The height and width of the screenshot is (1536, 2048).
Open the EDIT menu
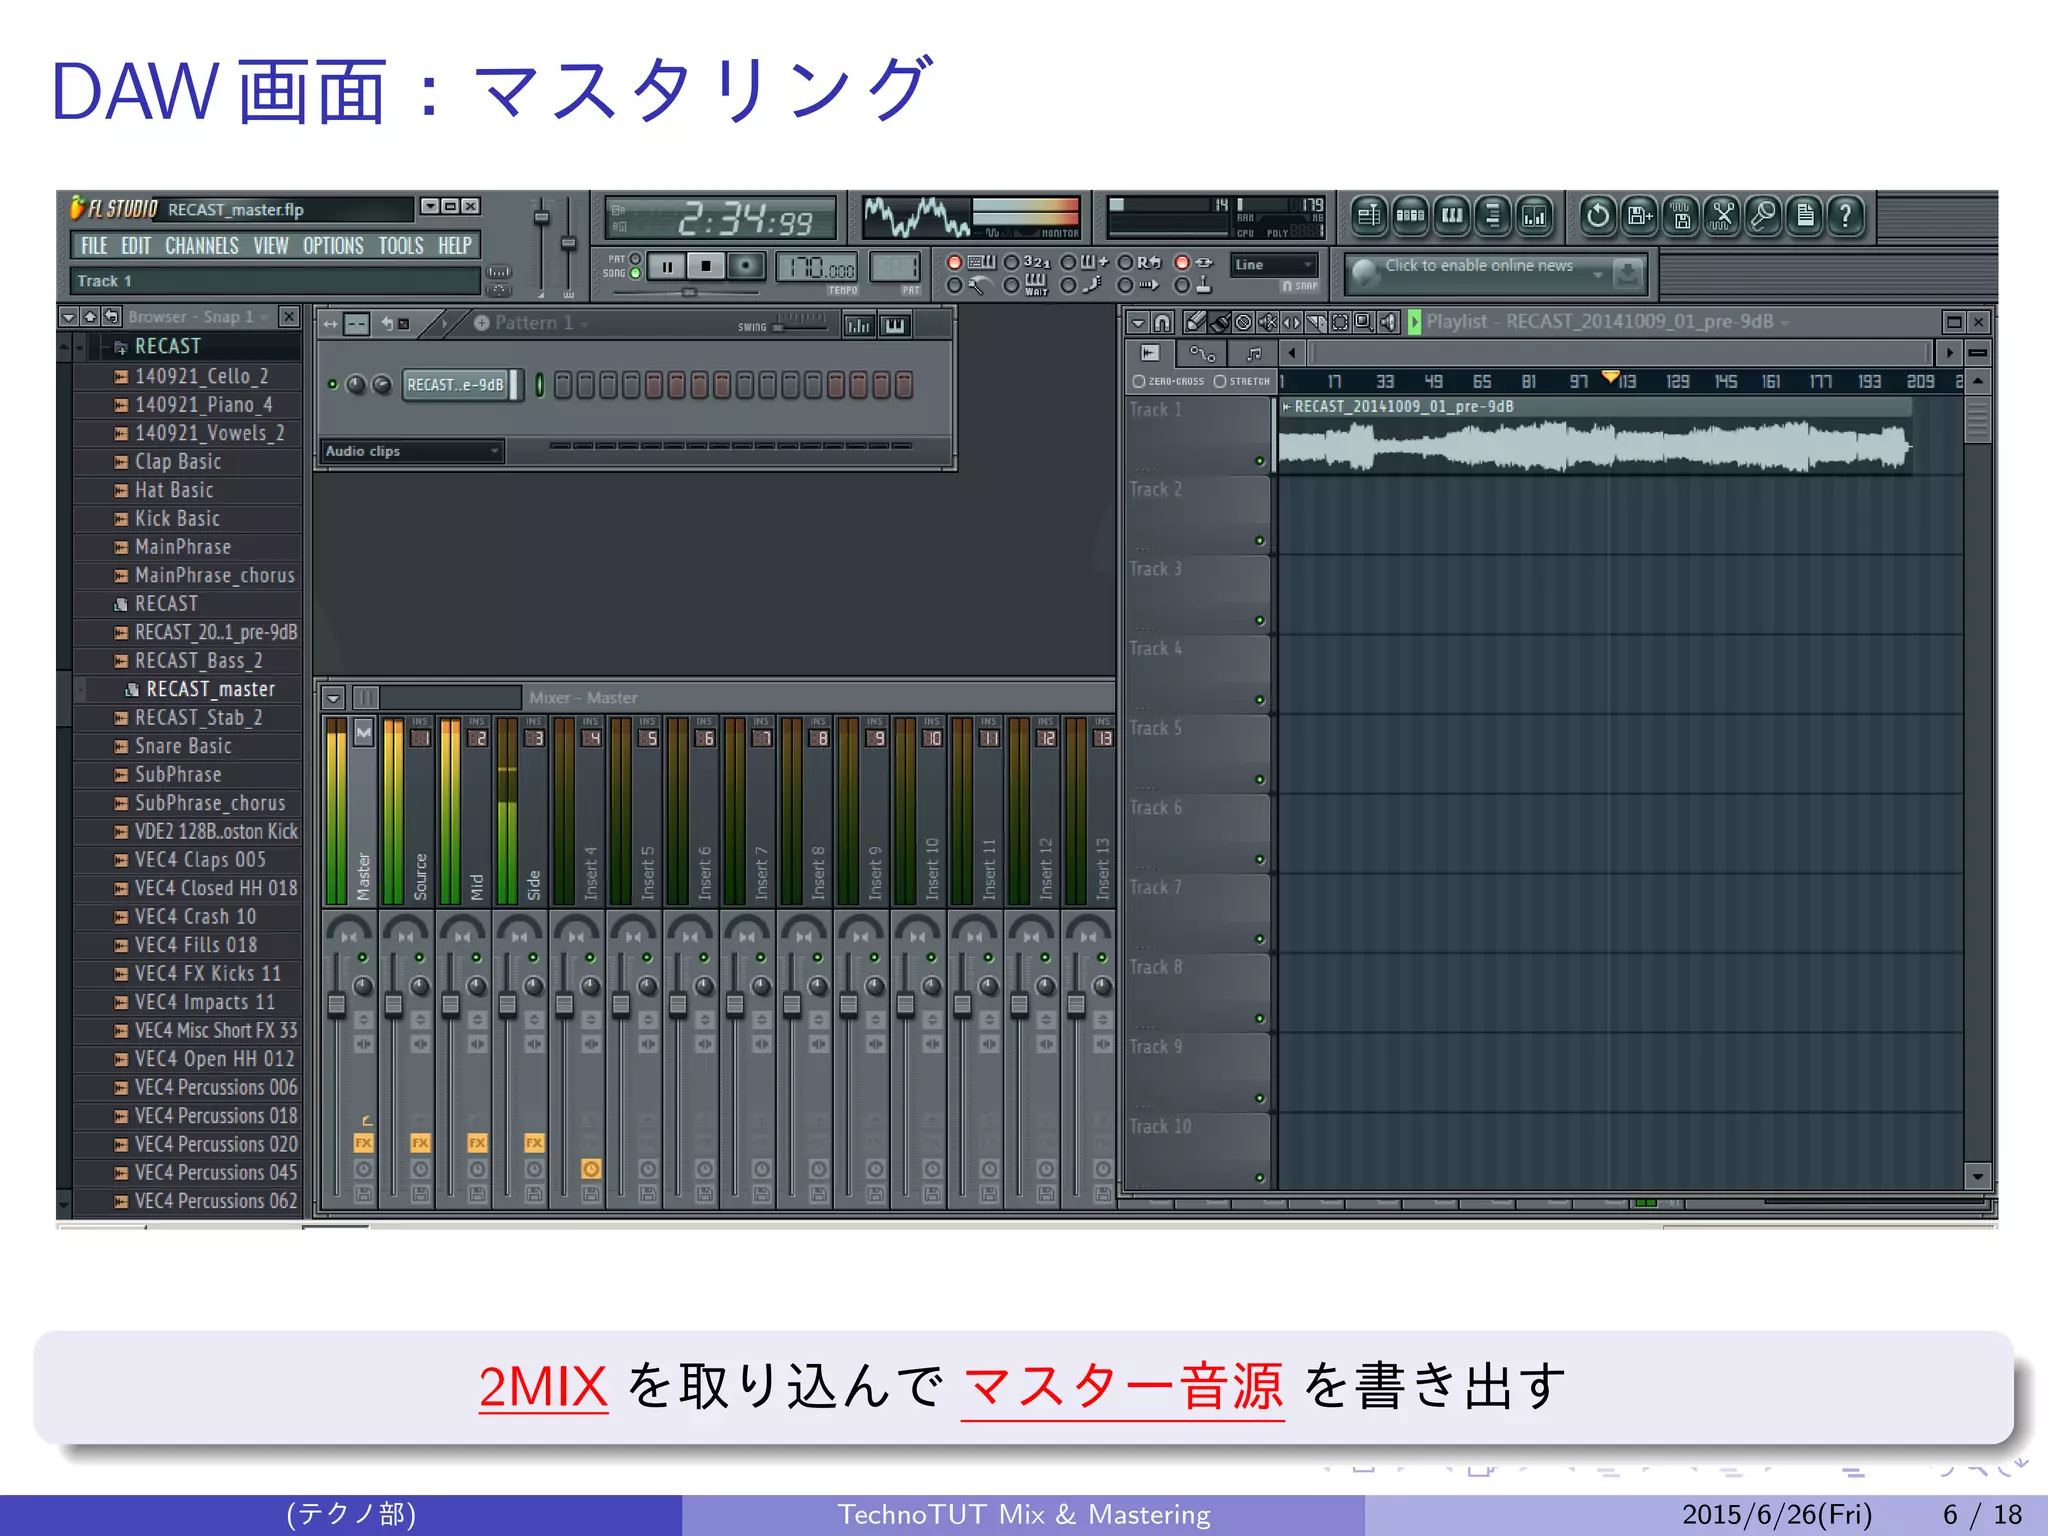coord(136,246)
